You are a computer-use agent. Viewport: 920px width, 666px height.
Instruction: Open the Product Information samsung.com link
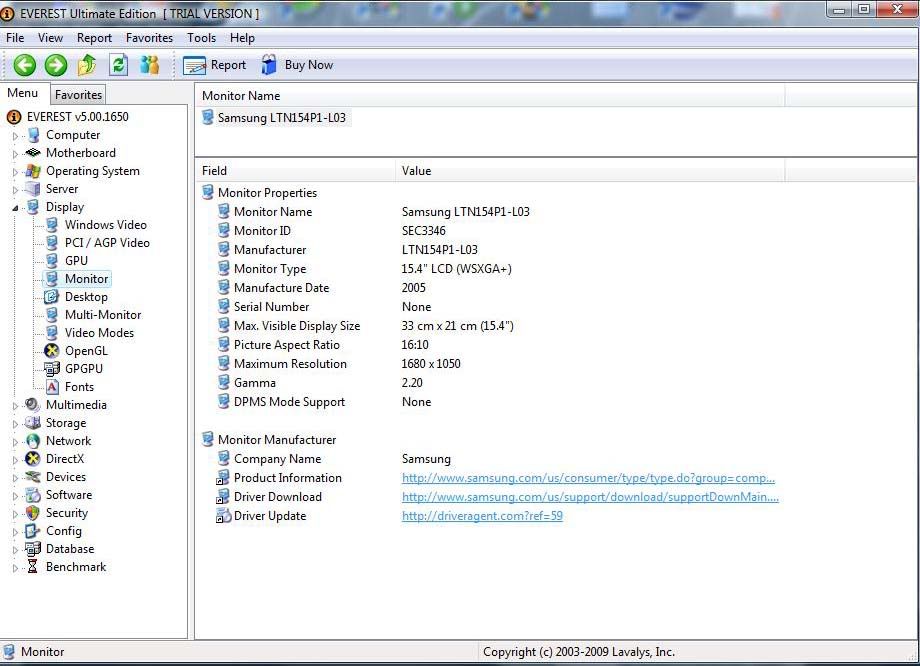pos(588,478)
